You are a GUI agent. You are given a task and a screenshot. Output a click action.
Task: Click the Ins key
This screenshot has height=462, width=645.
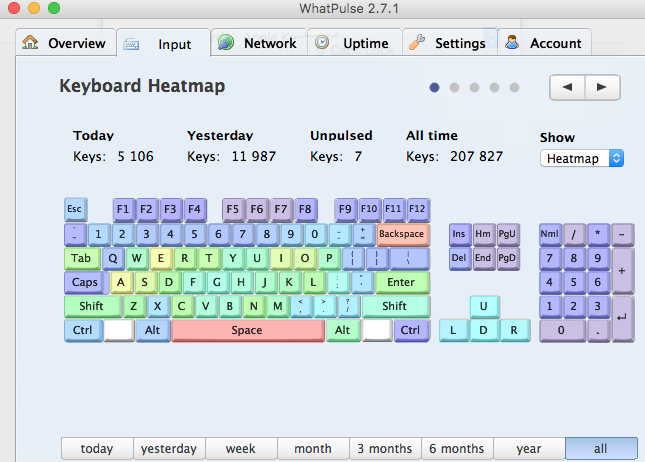tap(460, 234)
